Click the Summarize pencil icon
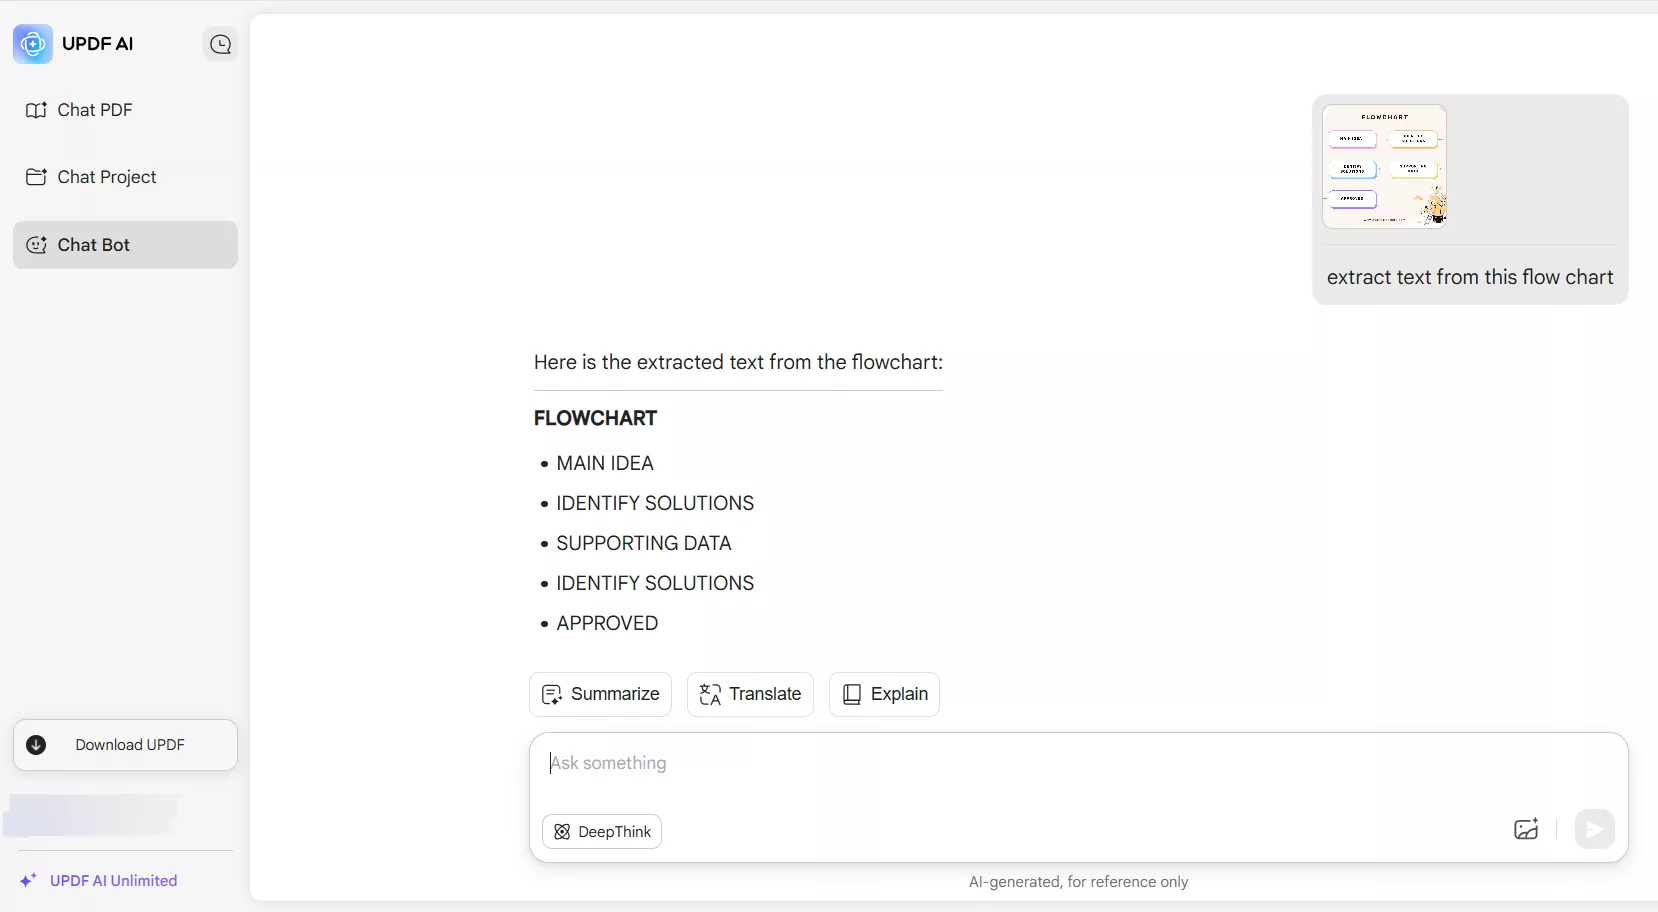The image size is (1658, 912). pos(553,694)
